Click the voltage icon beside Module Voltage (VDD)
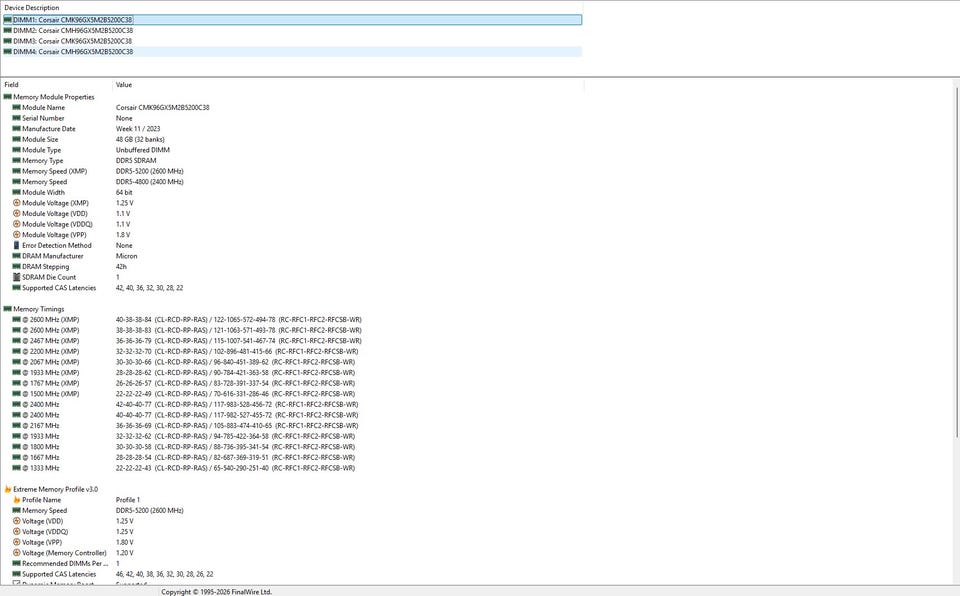The width and height of the screenshot is (960, 596). pyautogui.click(x=17, y=214)
